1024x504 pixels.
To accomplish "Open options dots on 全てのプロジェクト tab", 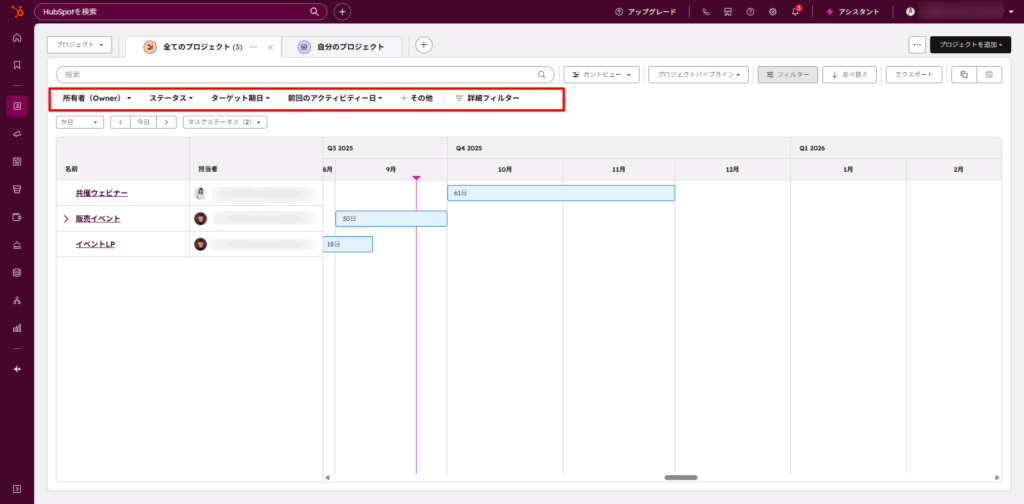I will pos(253,47).
